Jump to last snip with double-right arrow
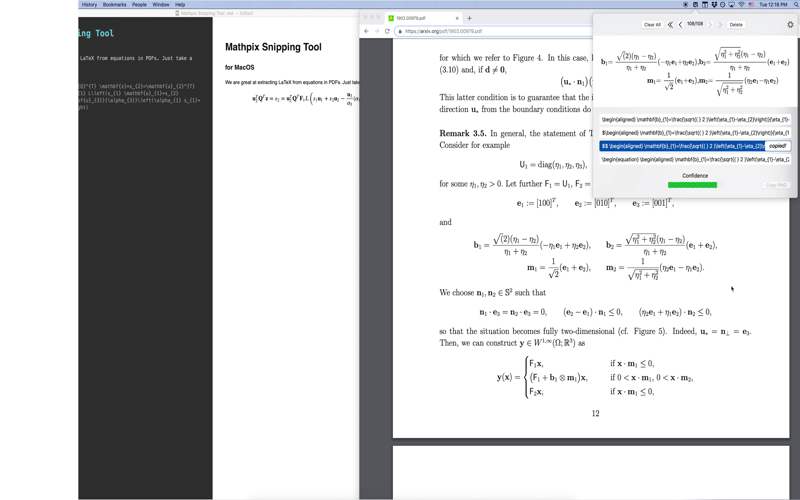The width and height of the screenshot is (800, 500). tap(720, 24)
